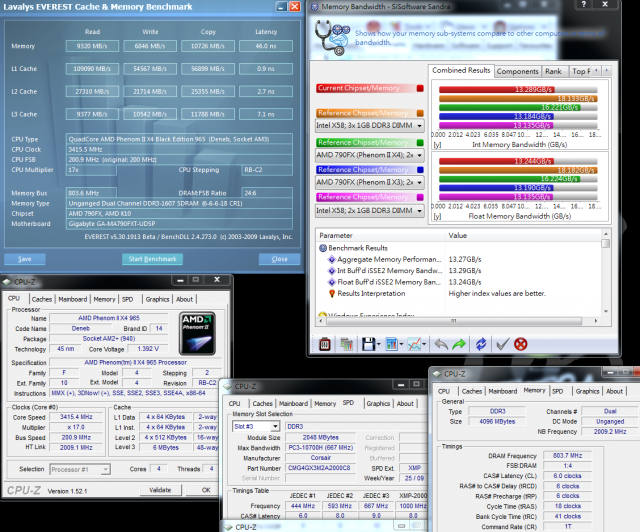
Task: Open About tab in CPU-Z processor window
Action: (184, 299)
